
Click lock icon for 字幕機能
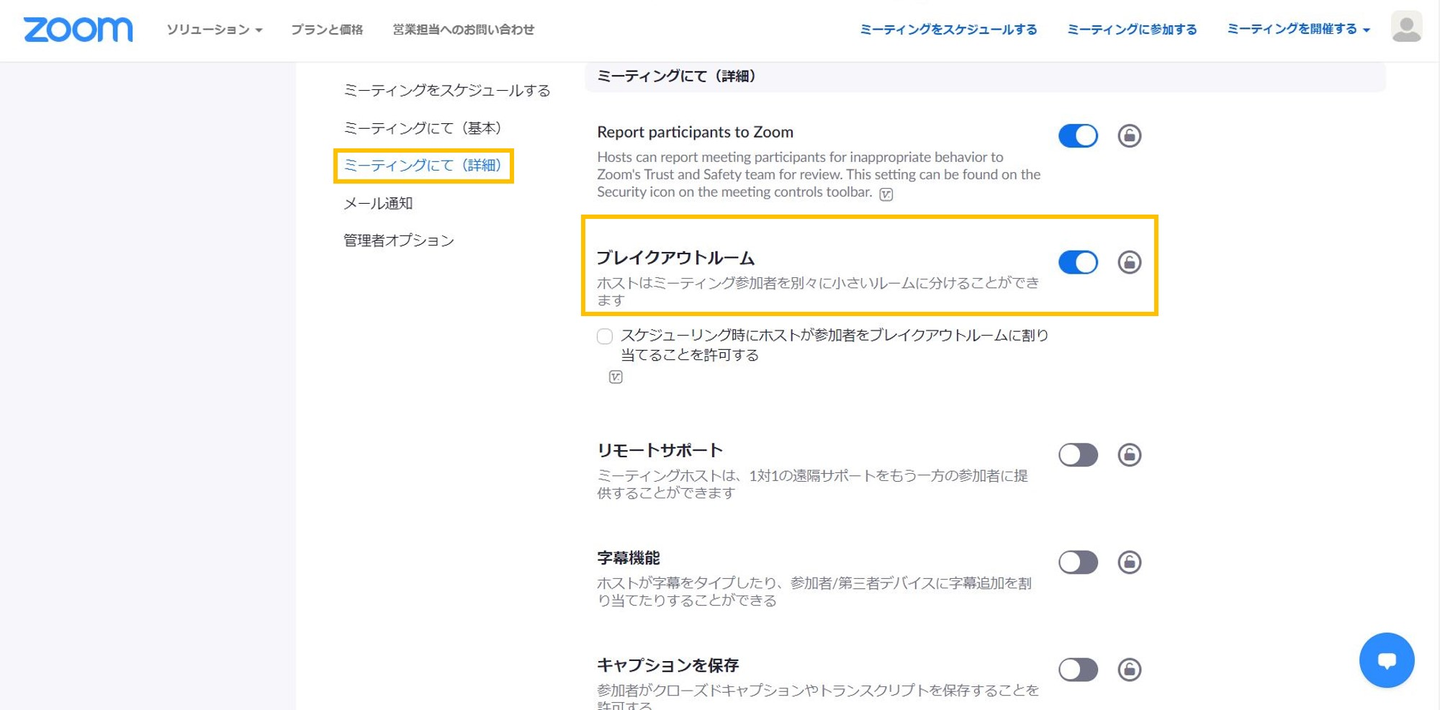click(x=1129, y=562)
